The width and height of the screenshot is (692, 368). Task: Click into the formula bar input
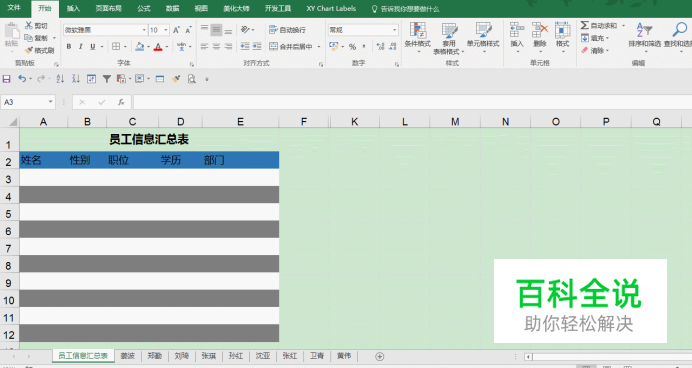coord(412,102)
